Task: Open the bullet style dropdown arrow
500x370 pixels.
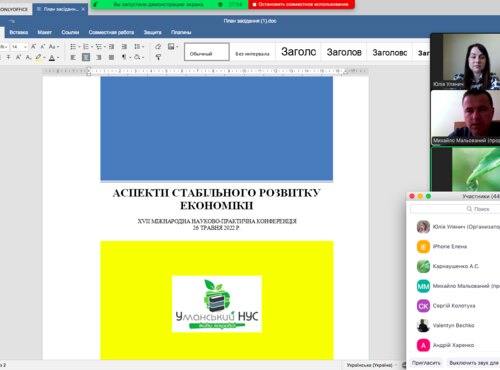Action: (x=79, y=47)
